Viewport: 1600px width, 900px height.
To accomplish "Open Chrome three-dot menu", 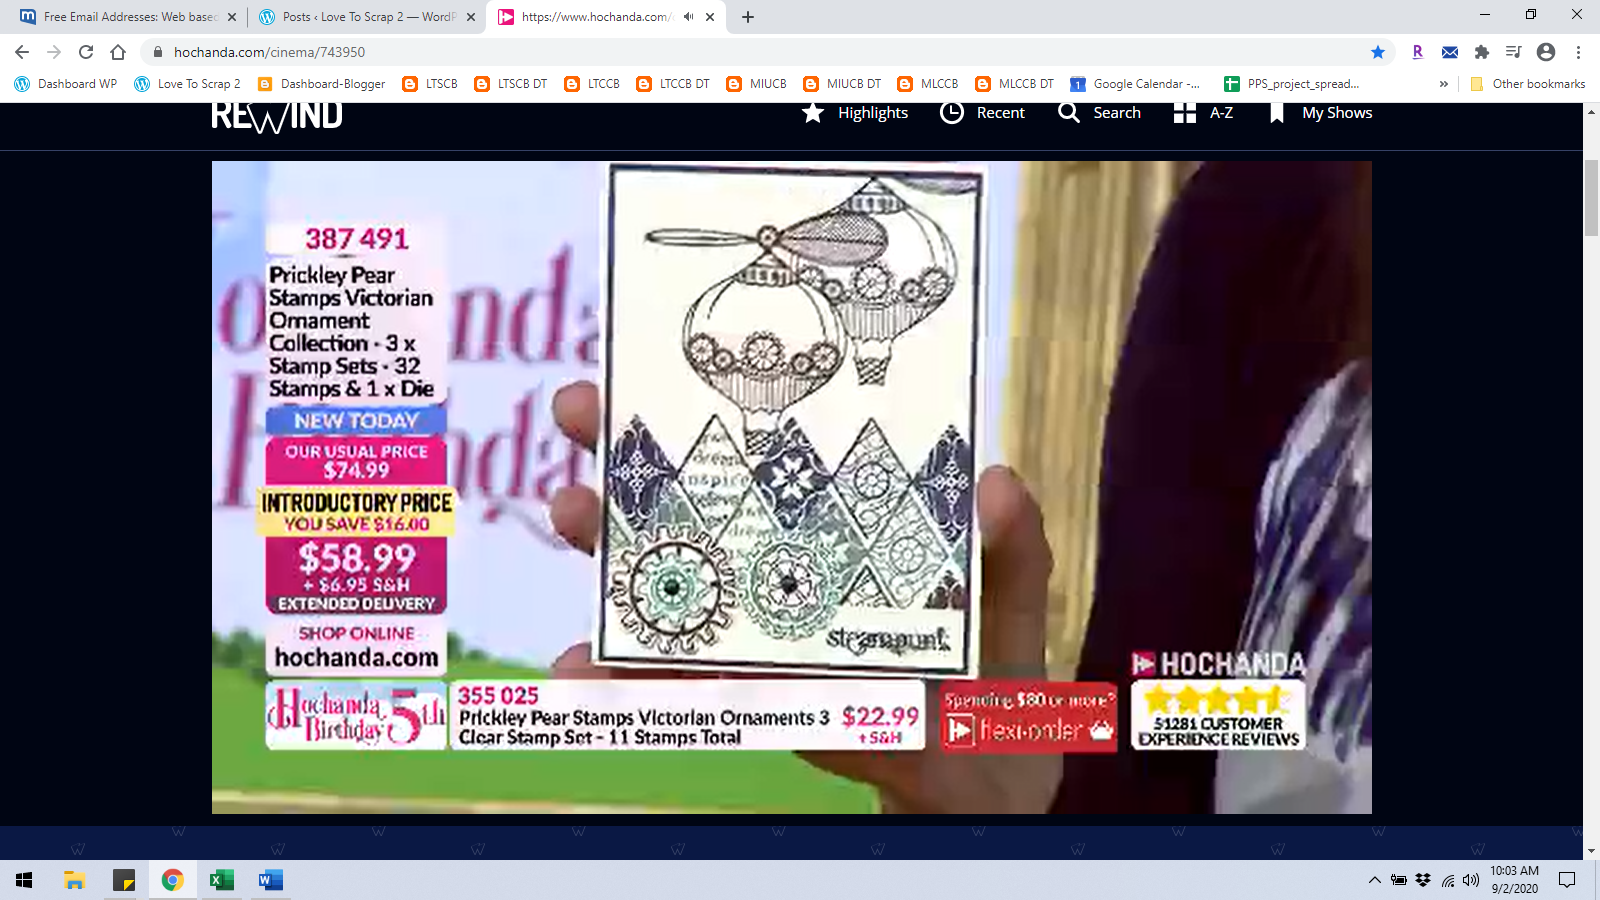I will [x=1578, y=52].
